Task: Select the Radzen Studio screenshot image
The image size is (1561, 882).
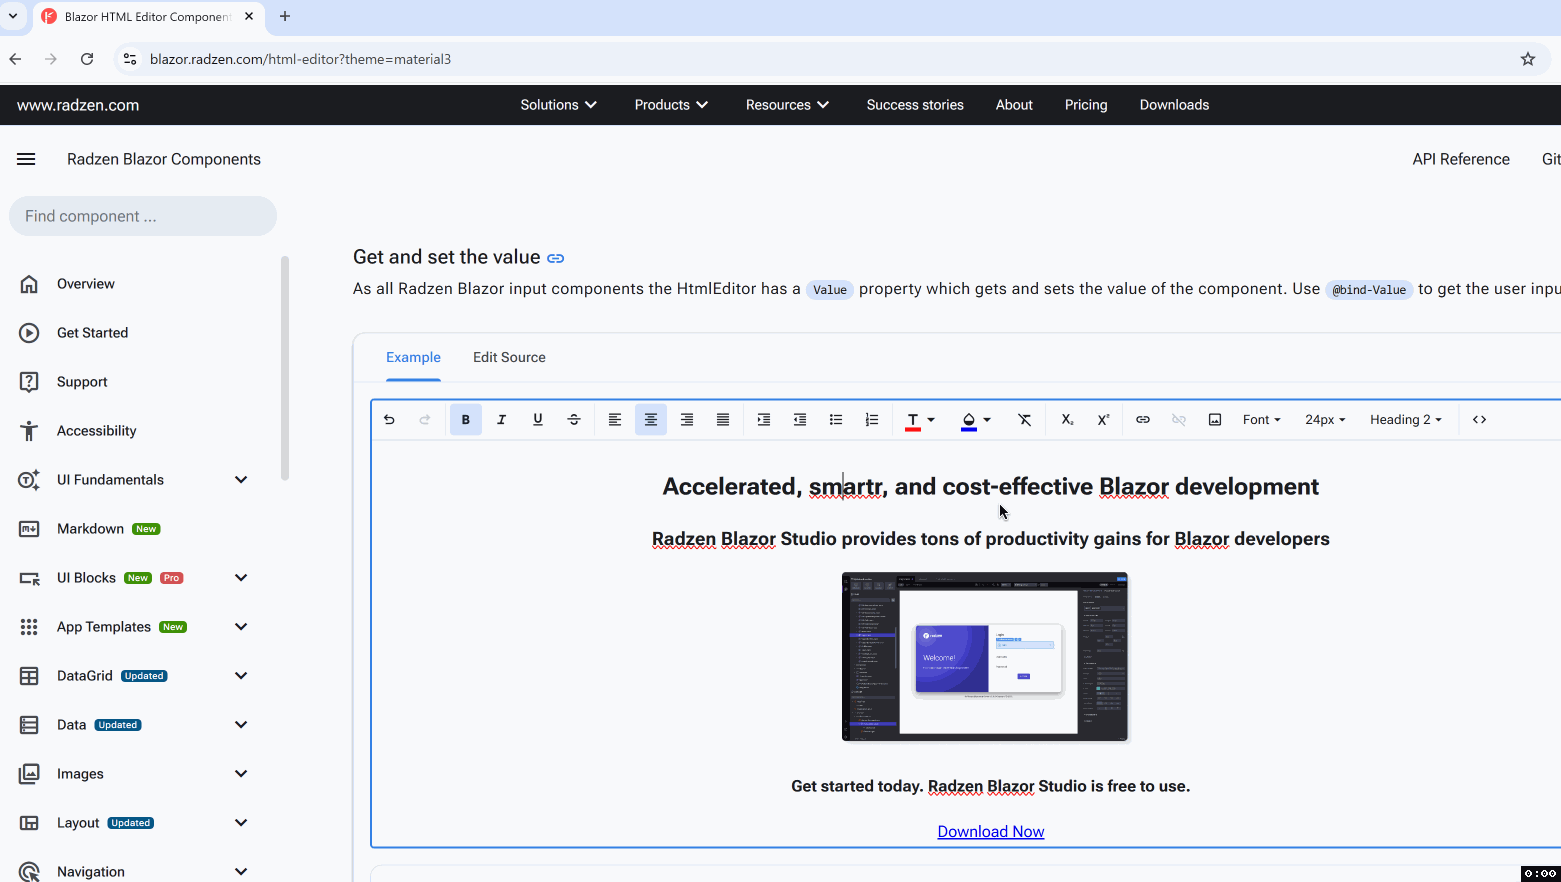Action: click(985, 656)
